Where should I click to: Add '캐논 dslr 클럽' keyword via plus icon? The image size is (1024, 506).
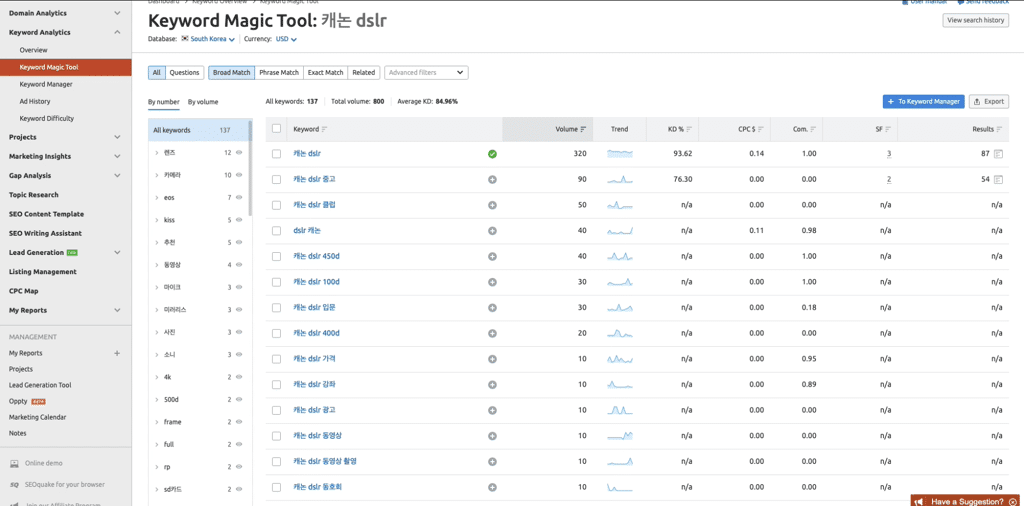[x=492, y=205]
